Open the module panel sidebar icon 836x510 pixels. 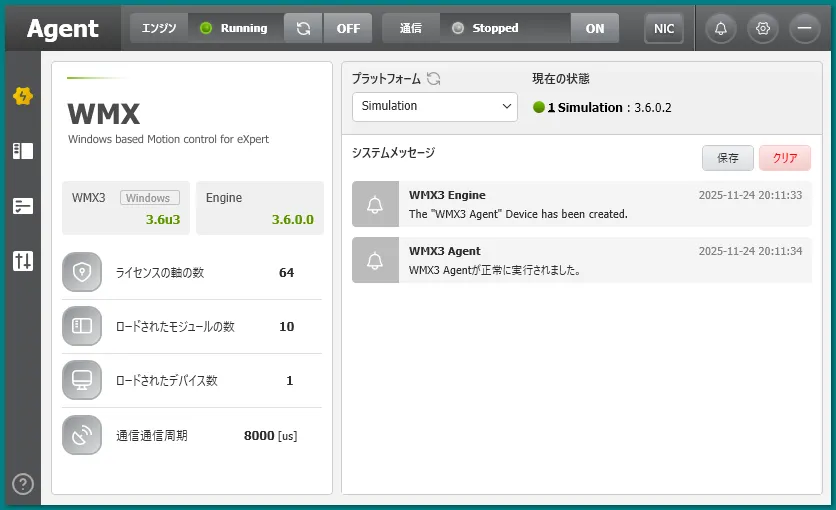pos(22,151)
